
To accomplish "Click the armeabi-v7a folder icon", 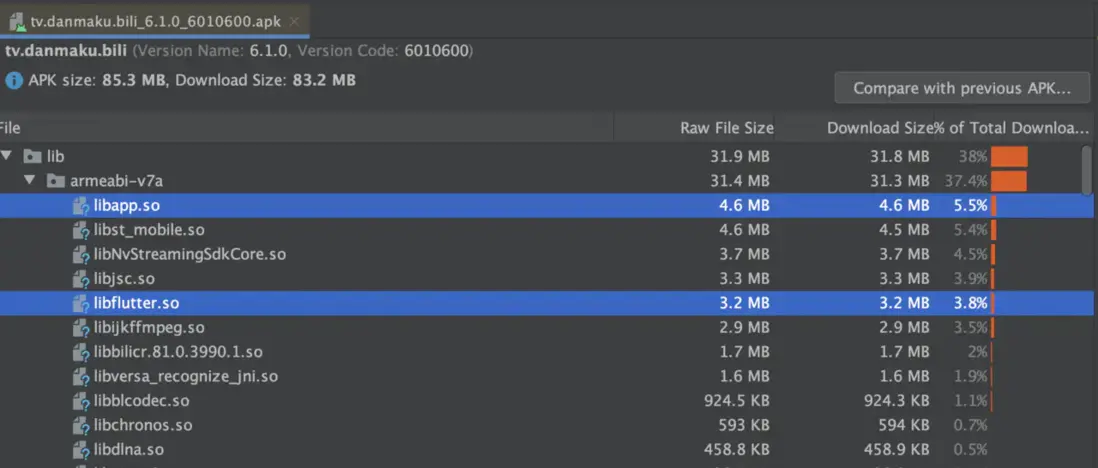I will click(x=56, y=181).
